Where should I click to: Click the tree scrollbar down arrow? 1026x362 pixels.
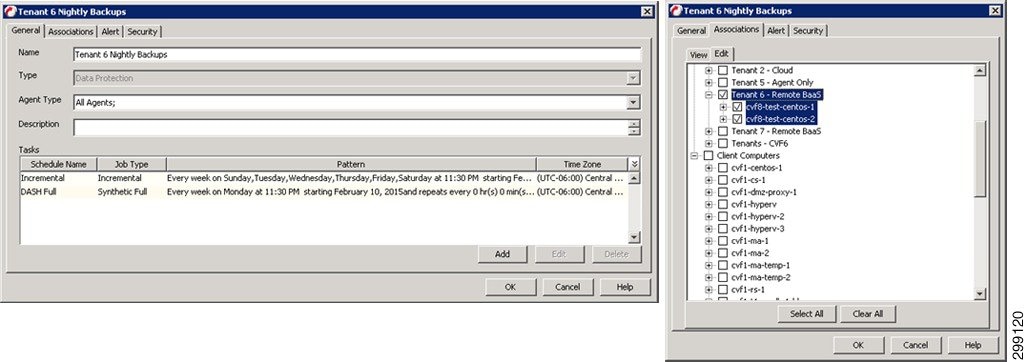click(x=980, y=295)
